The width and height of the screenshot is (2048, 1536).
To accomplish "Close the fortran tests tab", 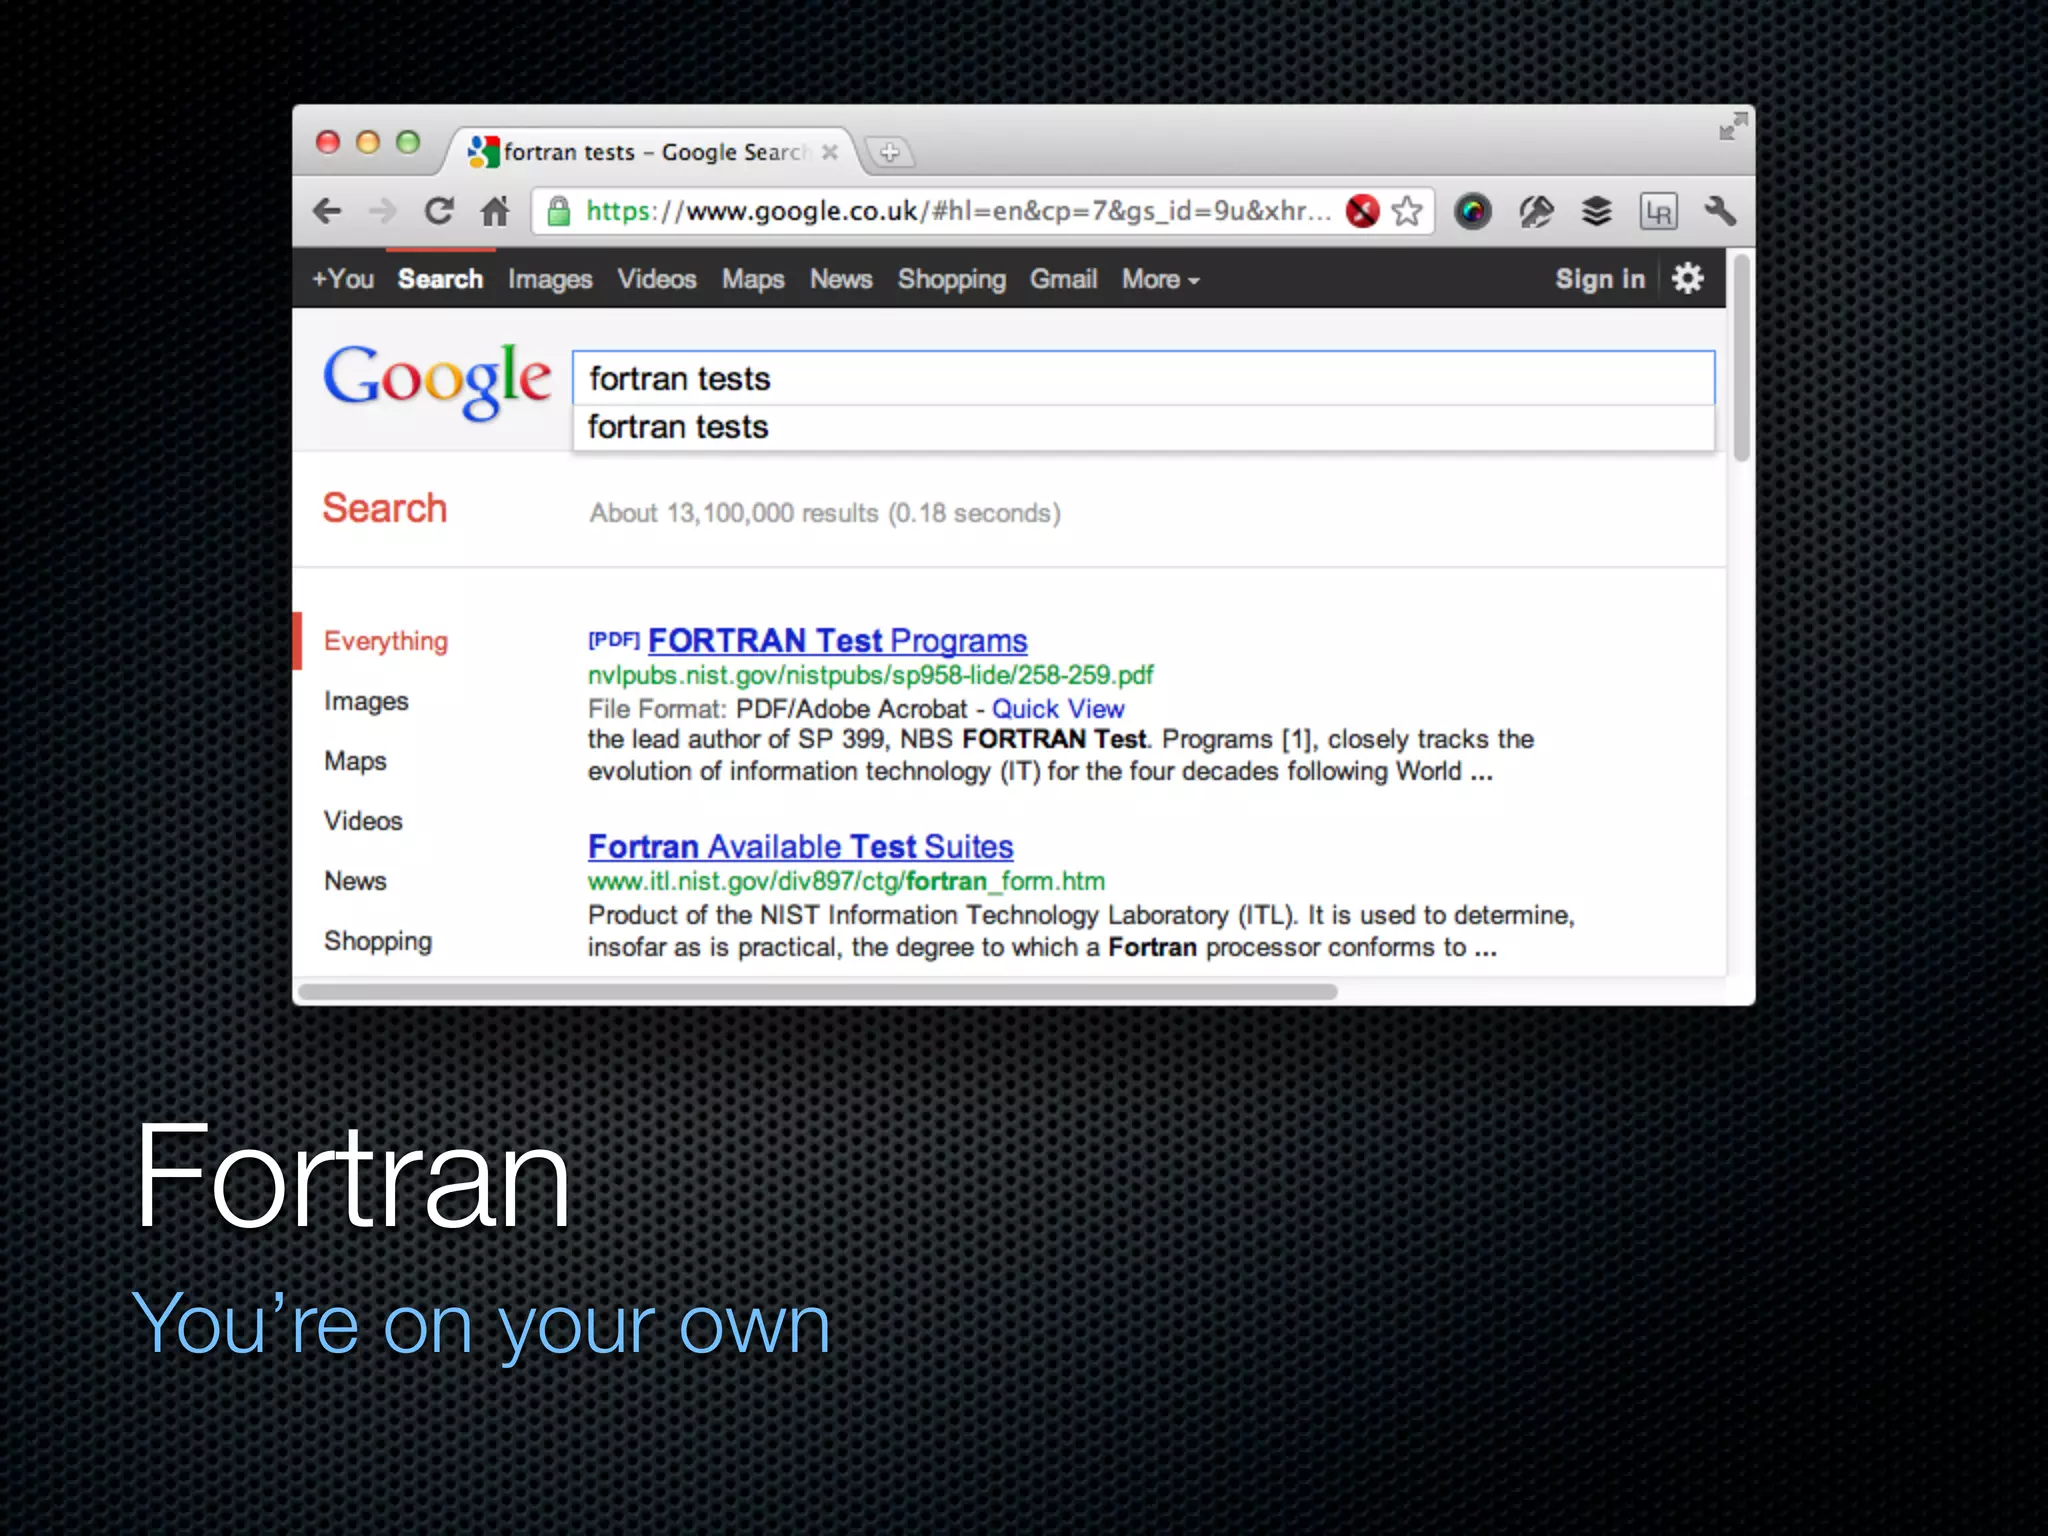I will pyautogui.click(x=829, y=152).
